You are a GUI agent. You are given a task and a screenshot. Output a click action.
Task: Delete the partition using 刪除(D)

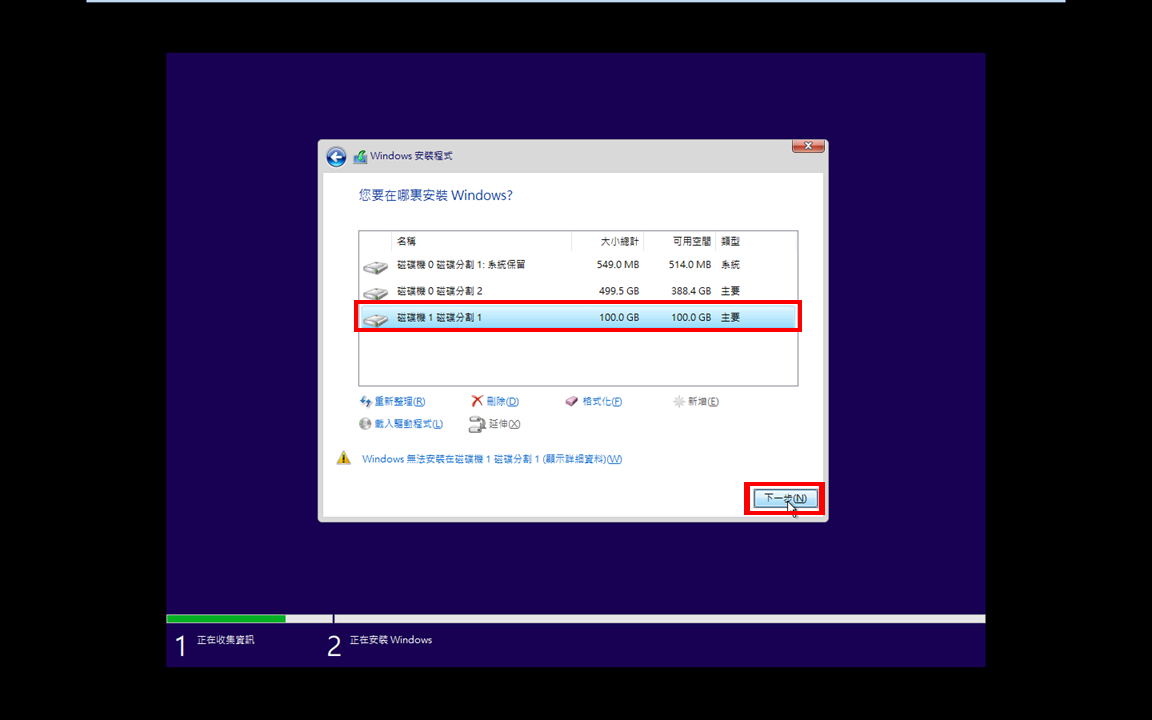(x=503, y=402)
